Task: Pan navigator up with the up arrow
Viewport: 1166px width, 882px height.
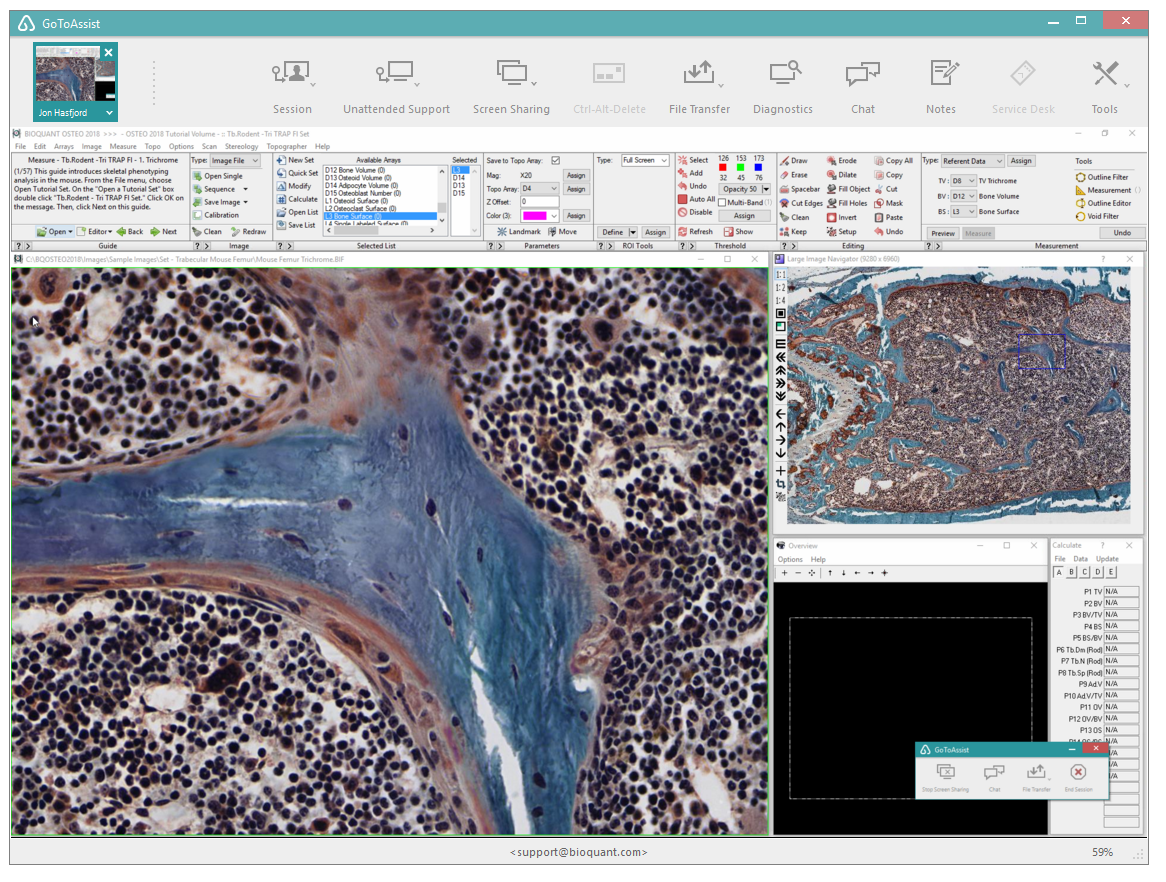Action: pyautogui.click(x=781, y=427)
